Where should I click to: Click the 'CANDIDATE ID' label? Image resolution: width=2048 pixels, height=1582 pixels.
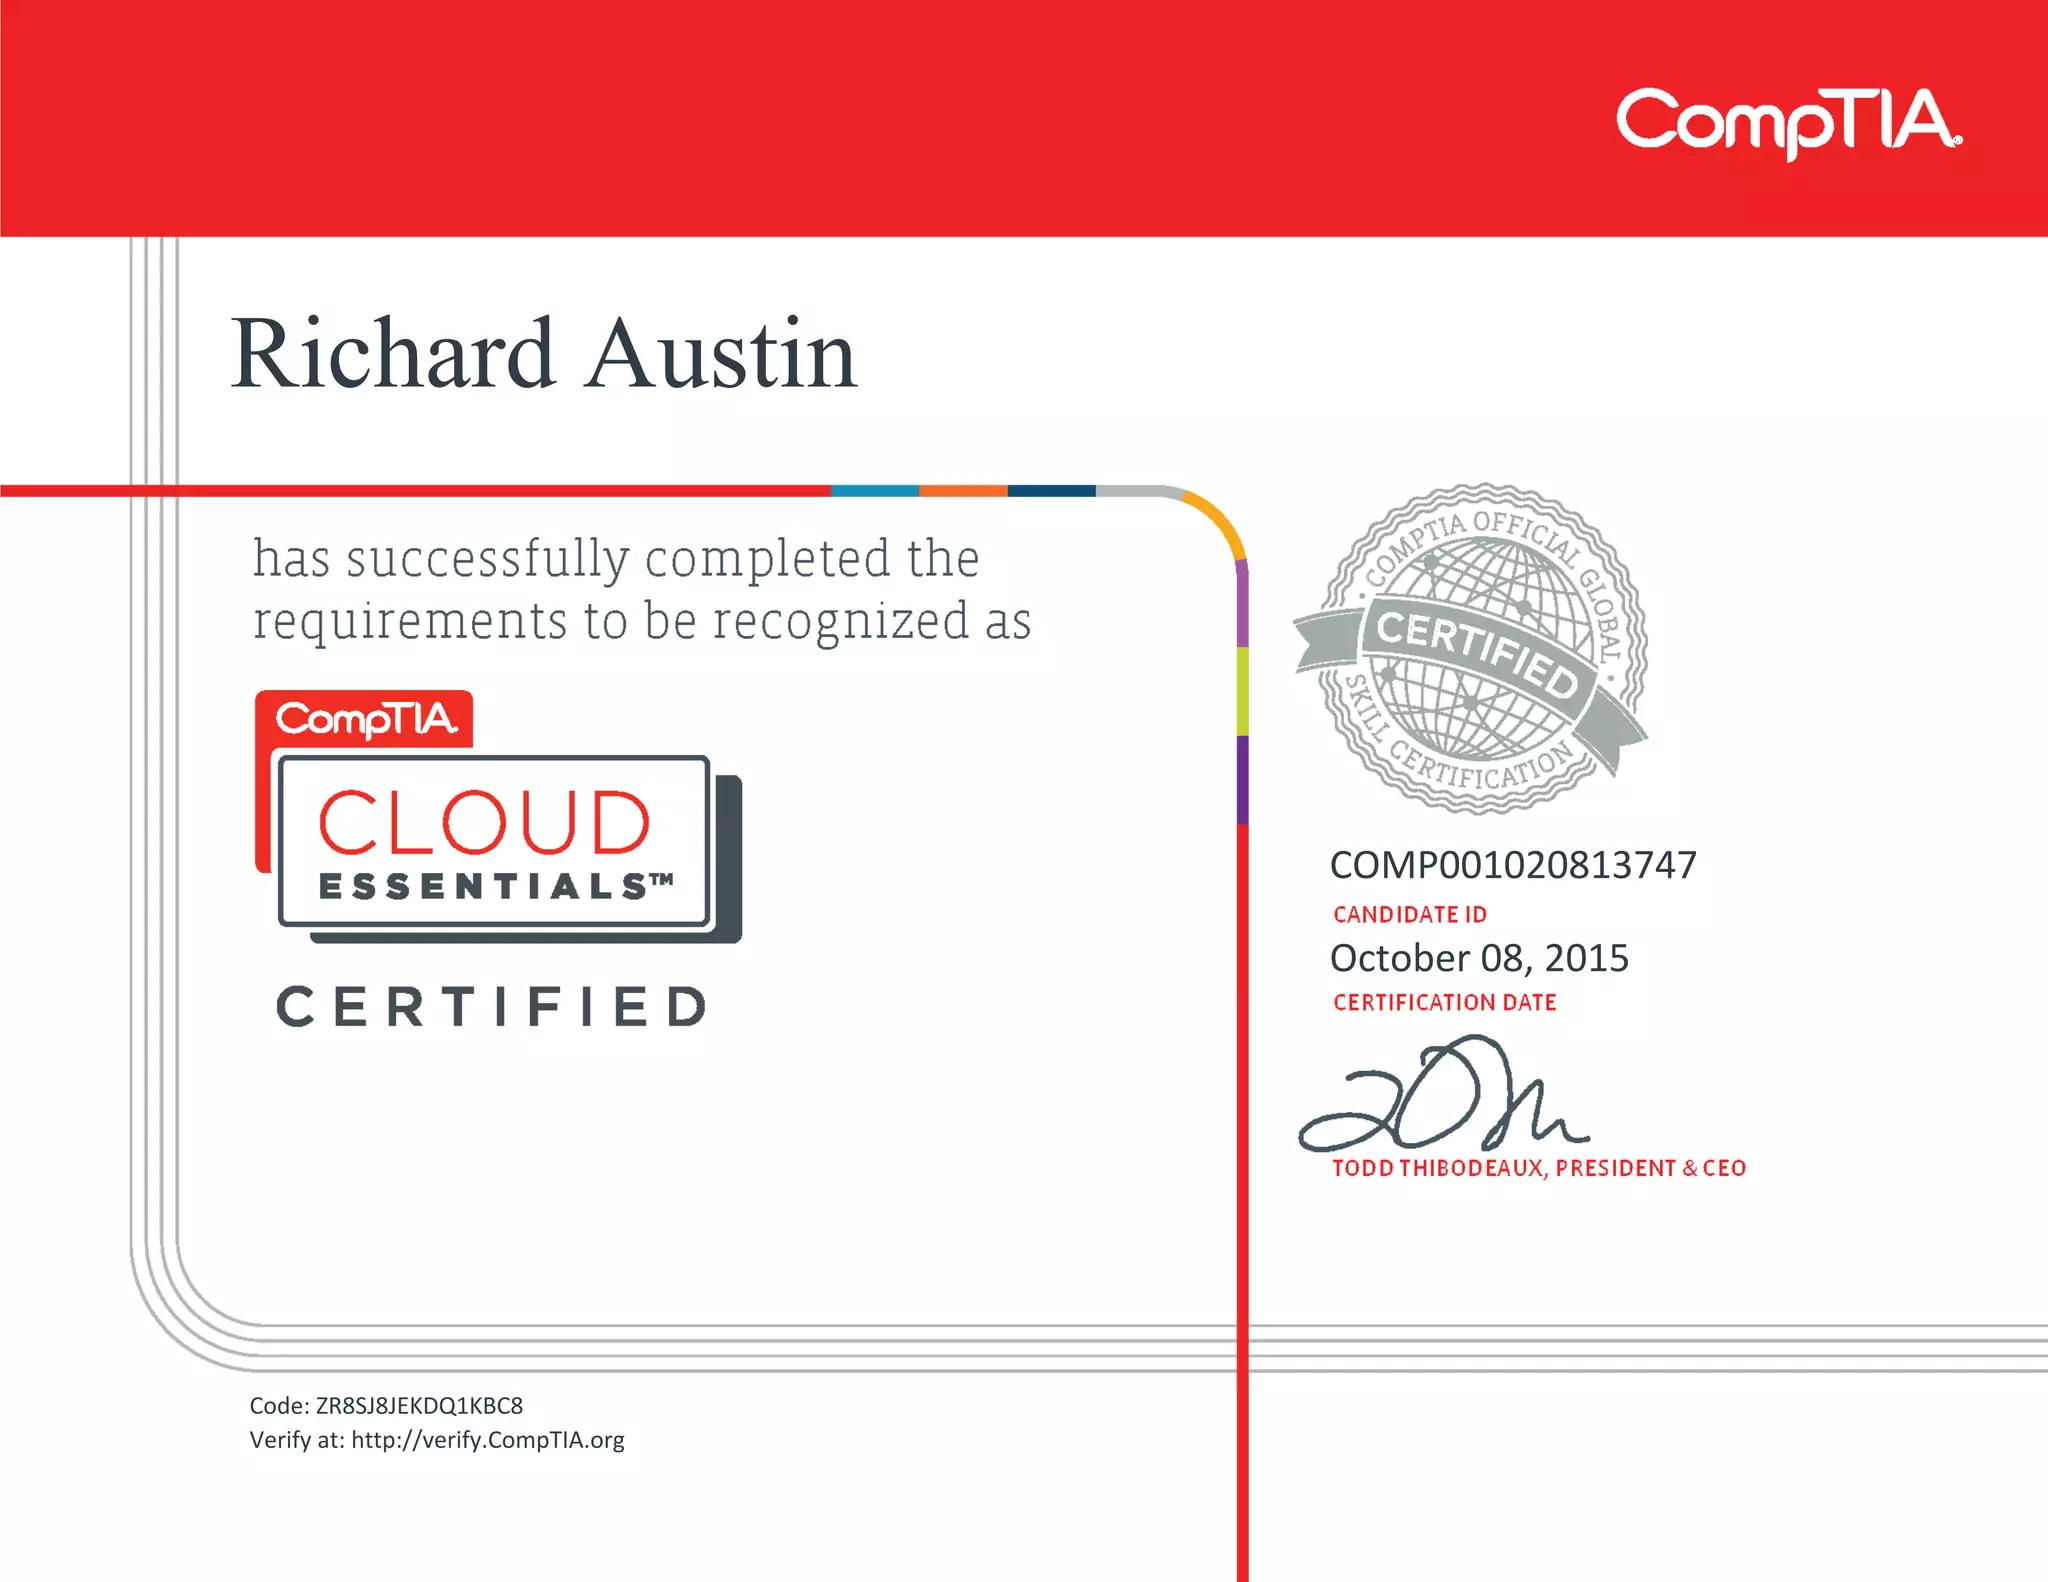click(1410, 914)
